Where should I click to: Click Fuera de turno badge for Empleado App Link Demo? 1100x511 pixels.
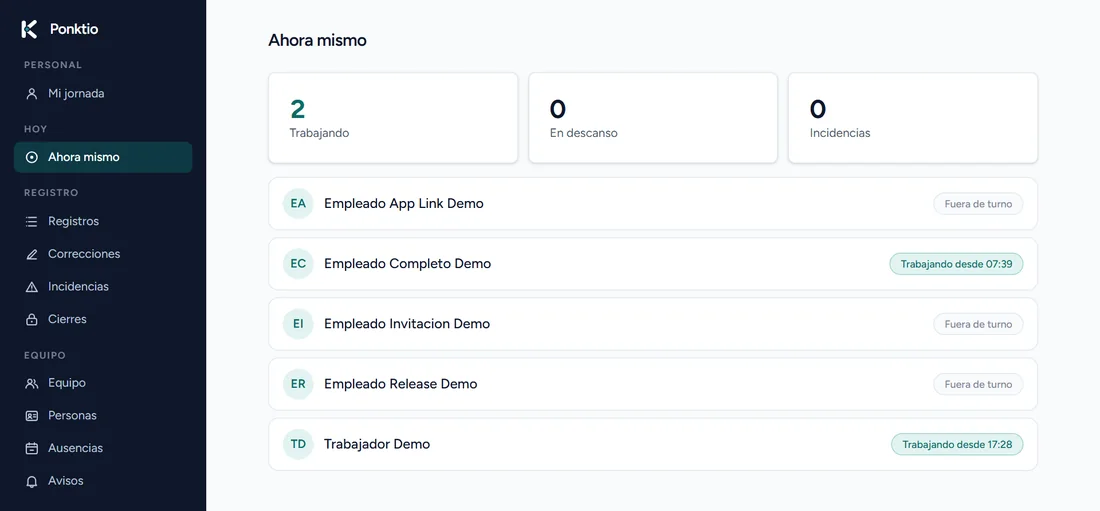click(x=978, y=204)
